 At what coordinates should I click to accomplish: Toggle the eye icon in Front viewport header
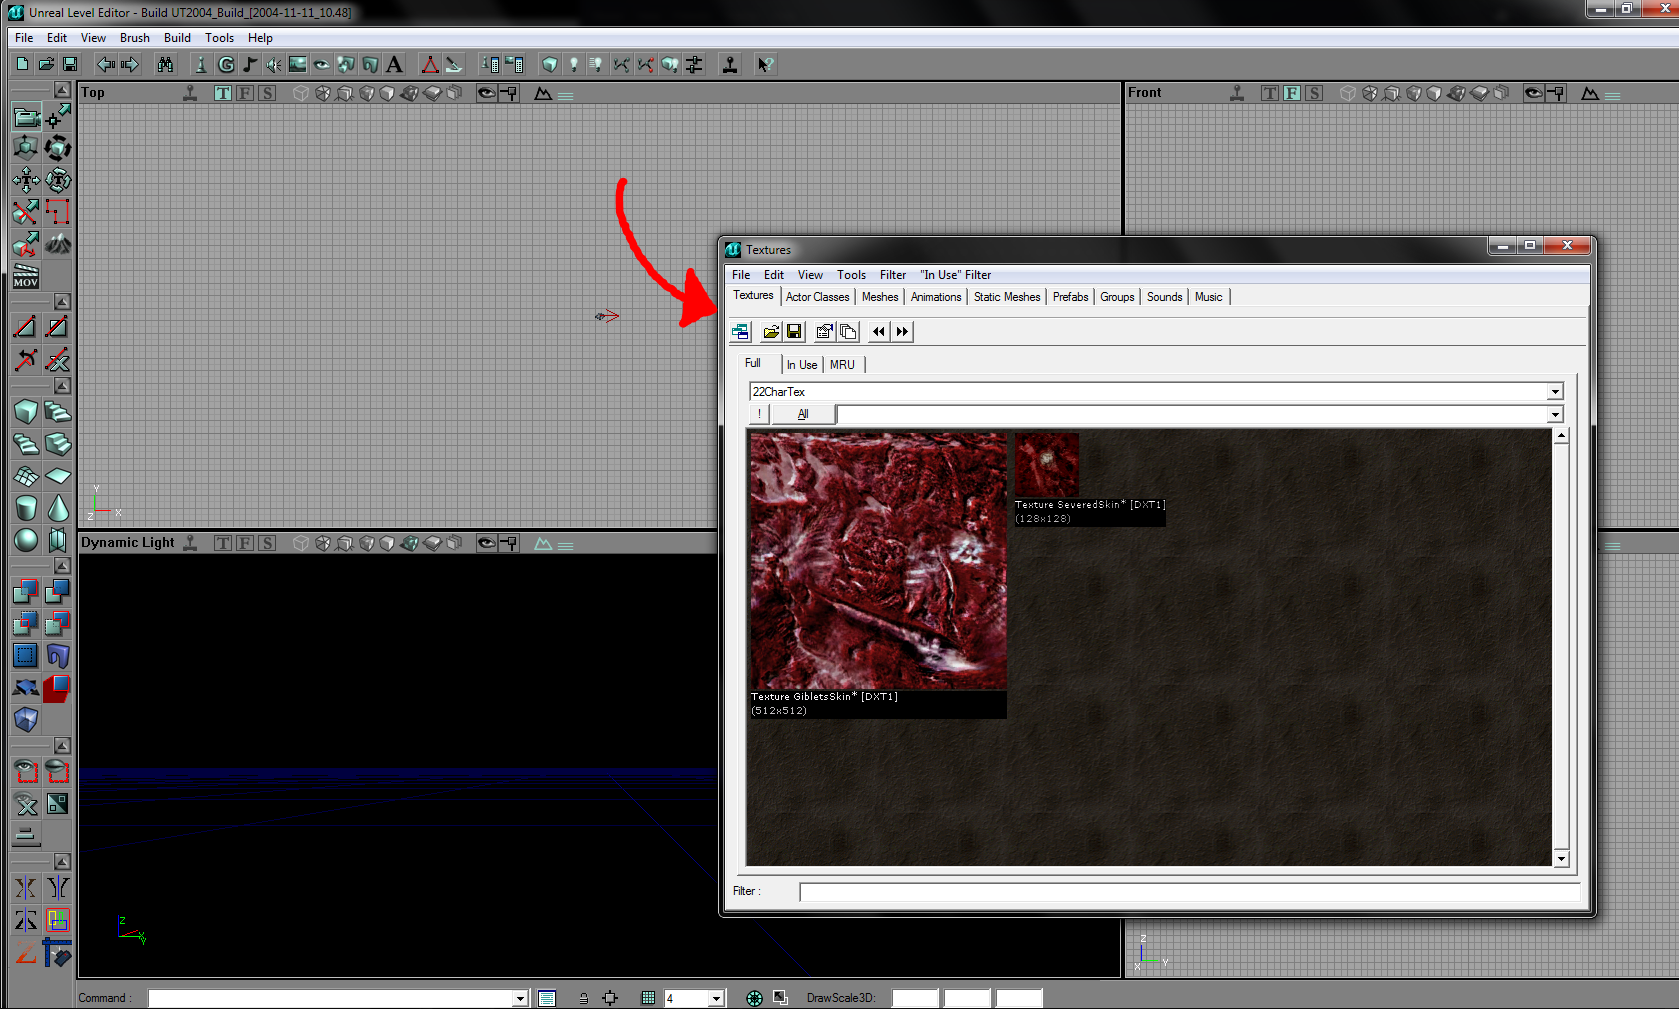(x=1533, y=93)
